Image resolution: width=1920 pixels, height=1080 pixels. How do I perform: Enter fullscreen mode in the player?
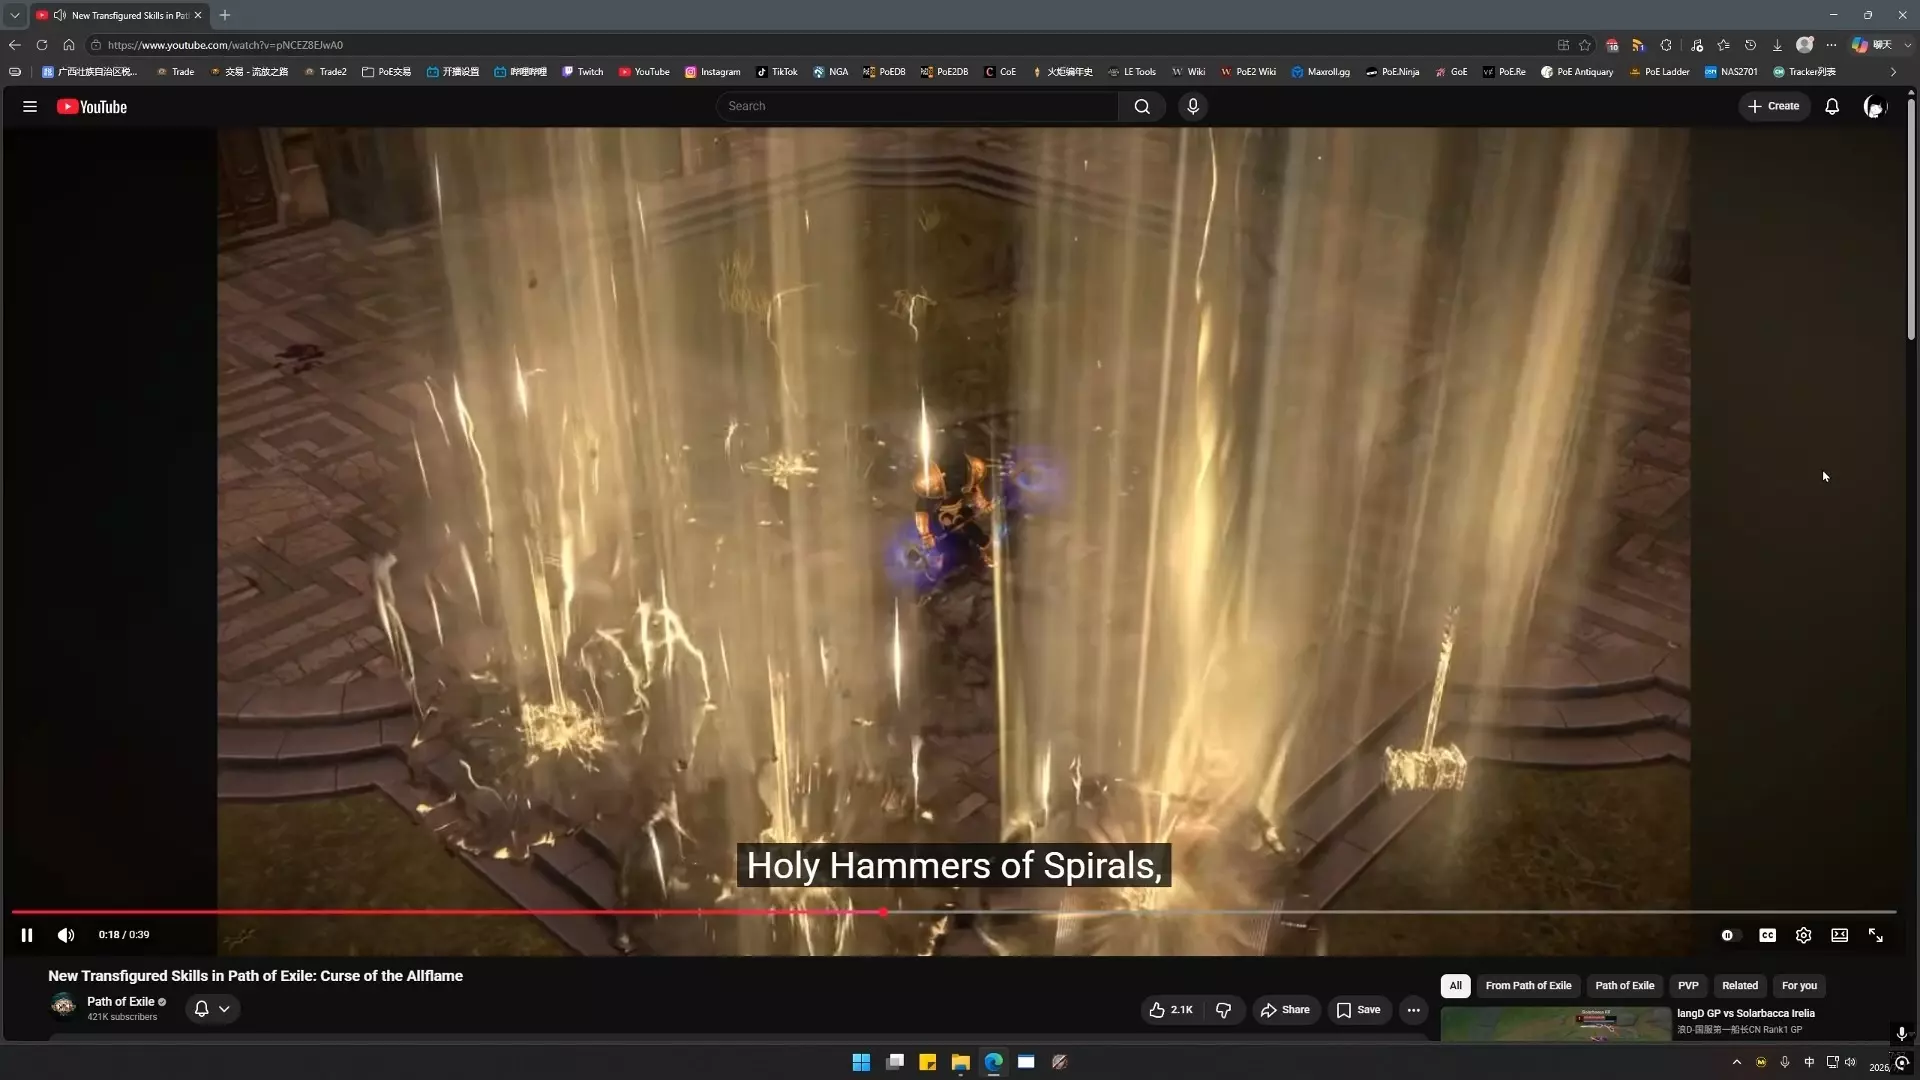[x=1876, y=935]
